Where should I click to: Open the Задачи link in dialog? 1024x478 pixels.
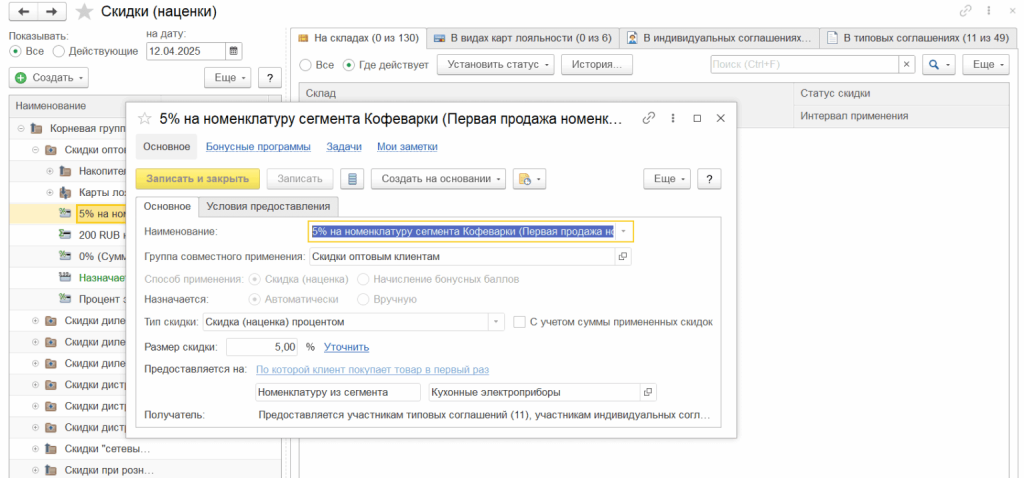click(344, 147)
